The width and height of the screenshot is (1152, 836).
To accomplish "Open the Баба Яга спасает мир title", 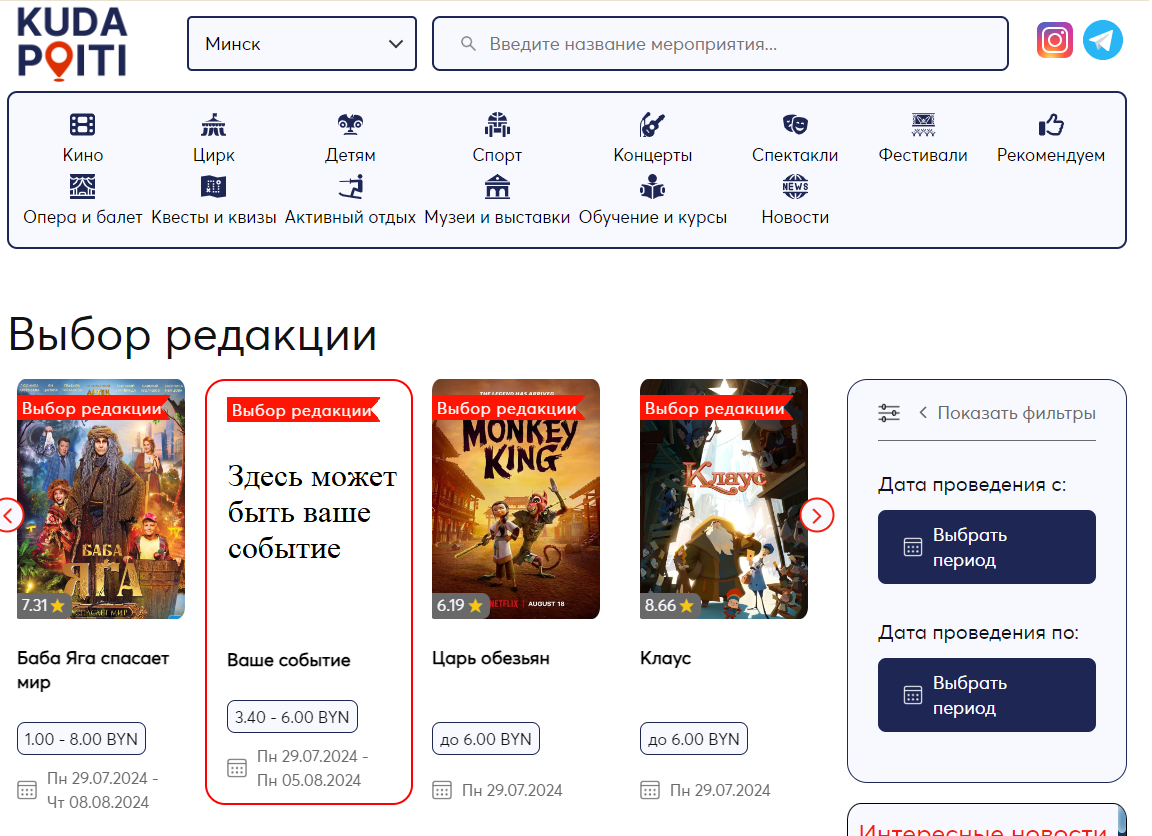I will [93, 670].
